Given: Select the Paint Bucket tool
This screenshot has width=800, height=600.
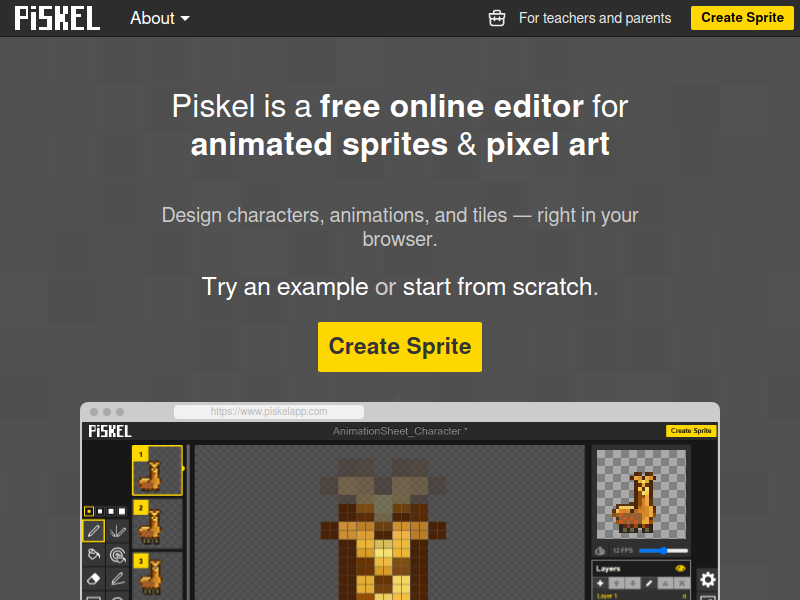Looking at the screenshot, I should (x=94, y=554).
